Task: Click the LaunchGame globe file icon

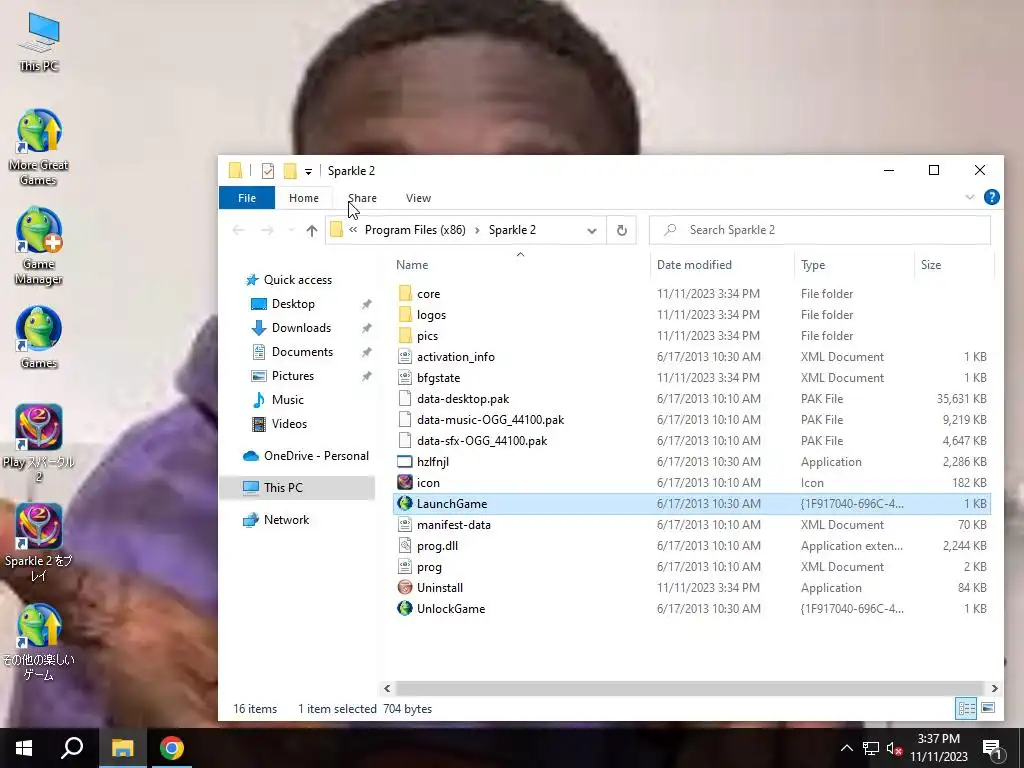Action: pyautogui.click(x=405, y=504)
